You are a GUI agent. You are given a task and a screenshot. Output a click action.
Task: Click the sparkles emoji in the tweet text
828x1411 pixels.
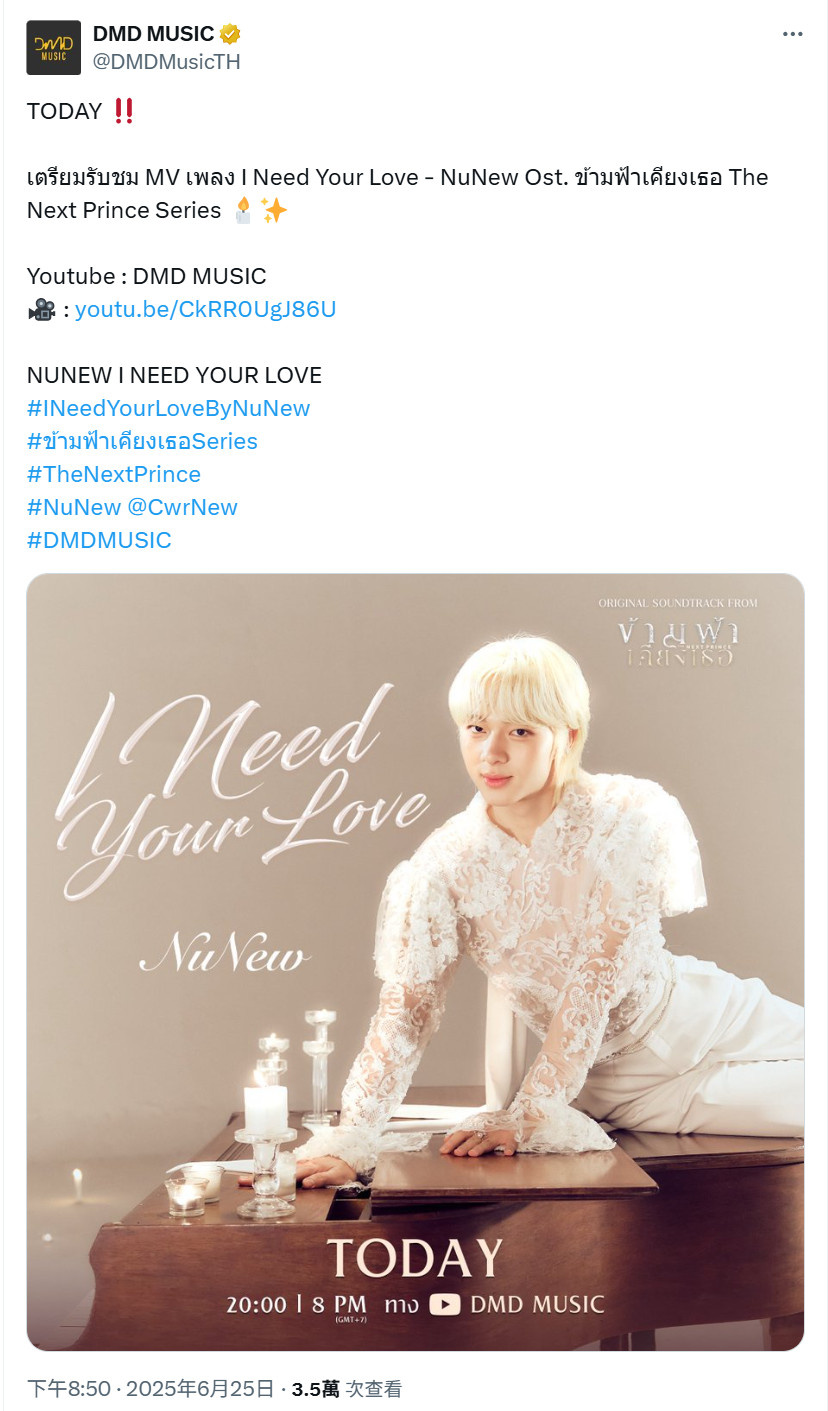(x=273, y=210)
